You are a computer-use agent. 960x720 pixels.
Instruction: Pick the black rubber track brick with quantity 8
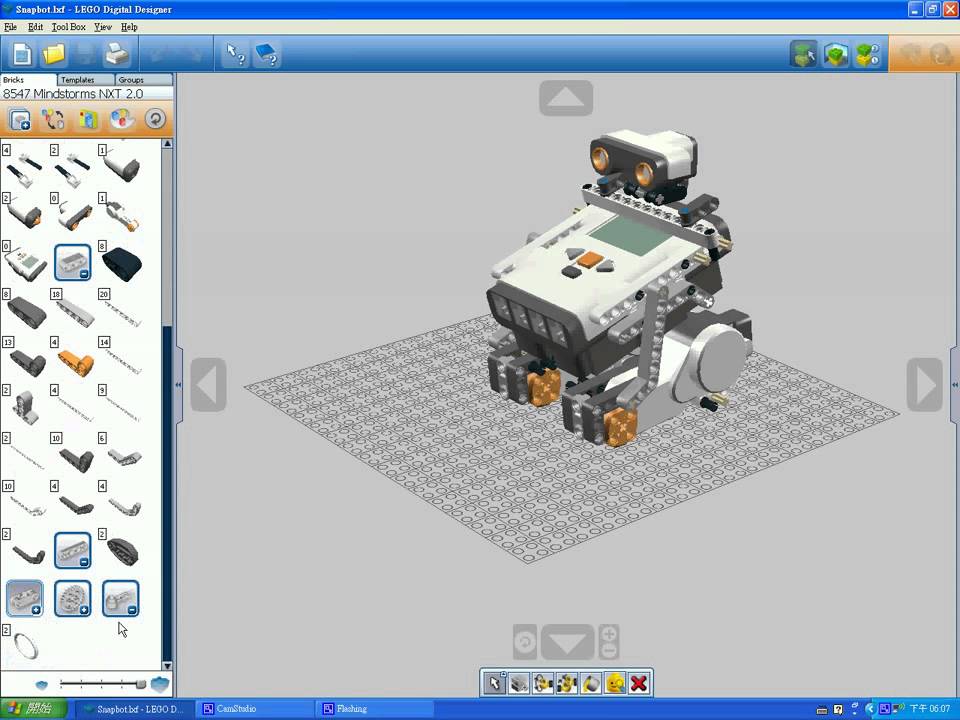pyautogui.click(x=121, y=263)
